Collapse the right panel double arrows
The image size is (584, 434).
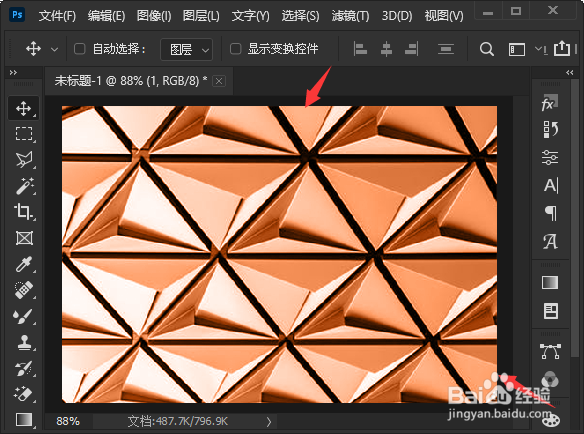click(569, 73)
